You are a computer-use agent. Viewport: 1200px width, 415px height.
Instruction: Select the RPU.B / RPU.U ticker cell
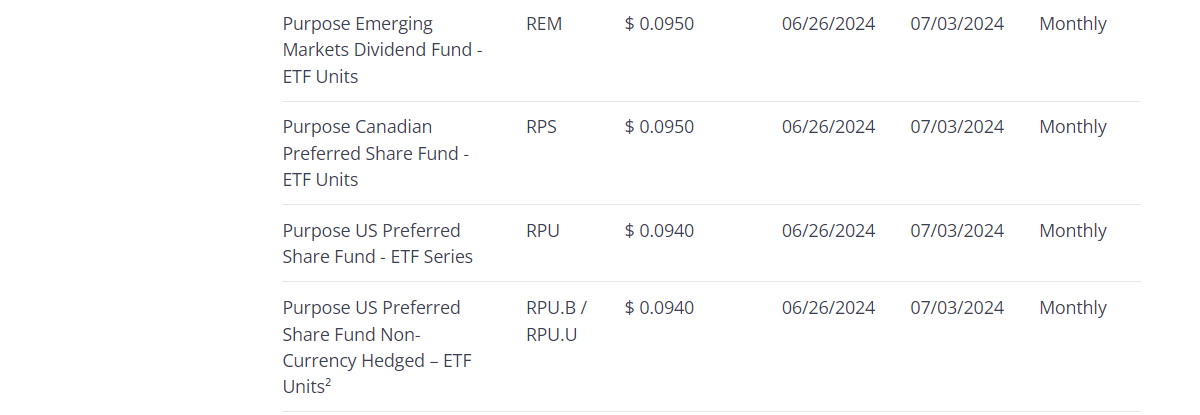coord(556,320)
